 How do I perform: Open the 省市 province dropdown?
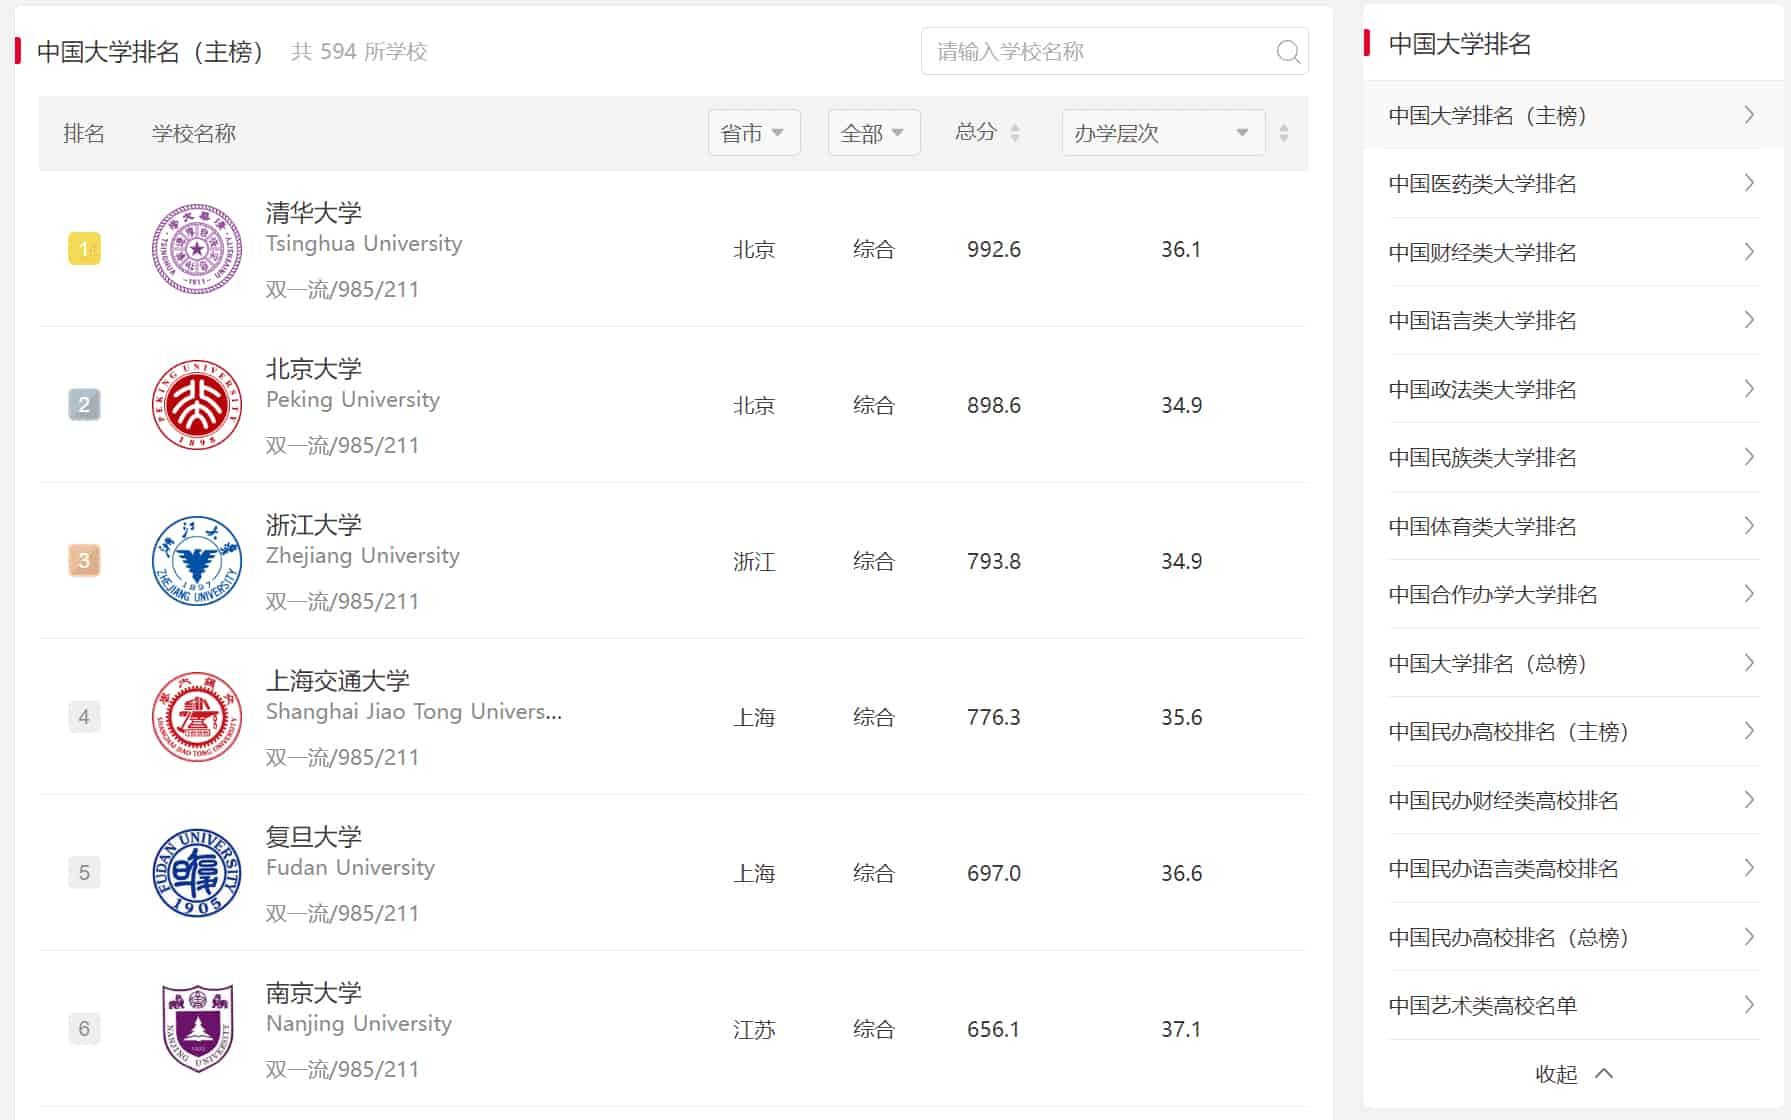753,133
